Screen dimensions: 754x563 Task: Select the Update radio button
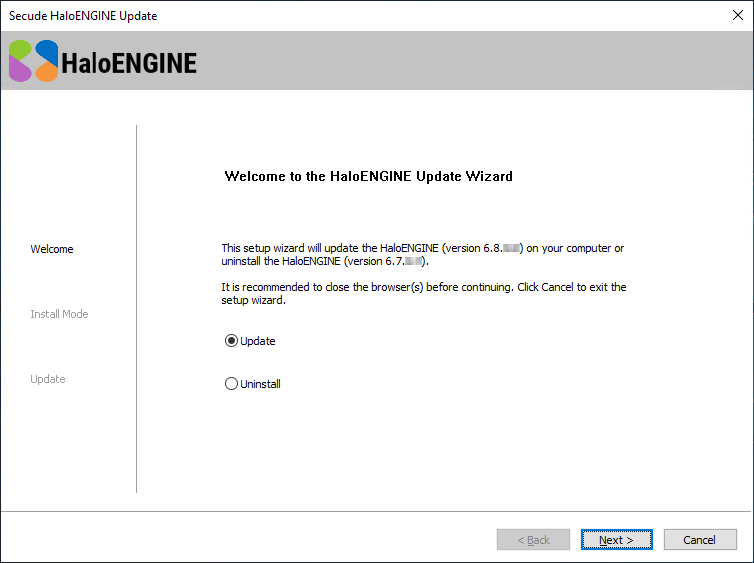[x=232, y=341]
